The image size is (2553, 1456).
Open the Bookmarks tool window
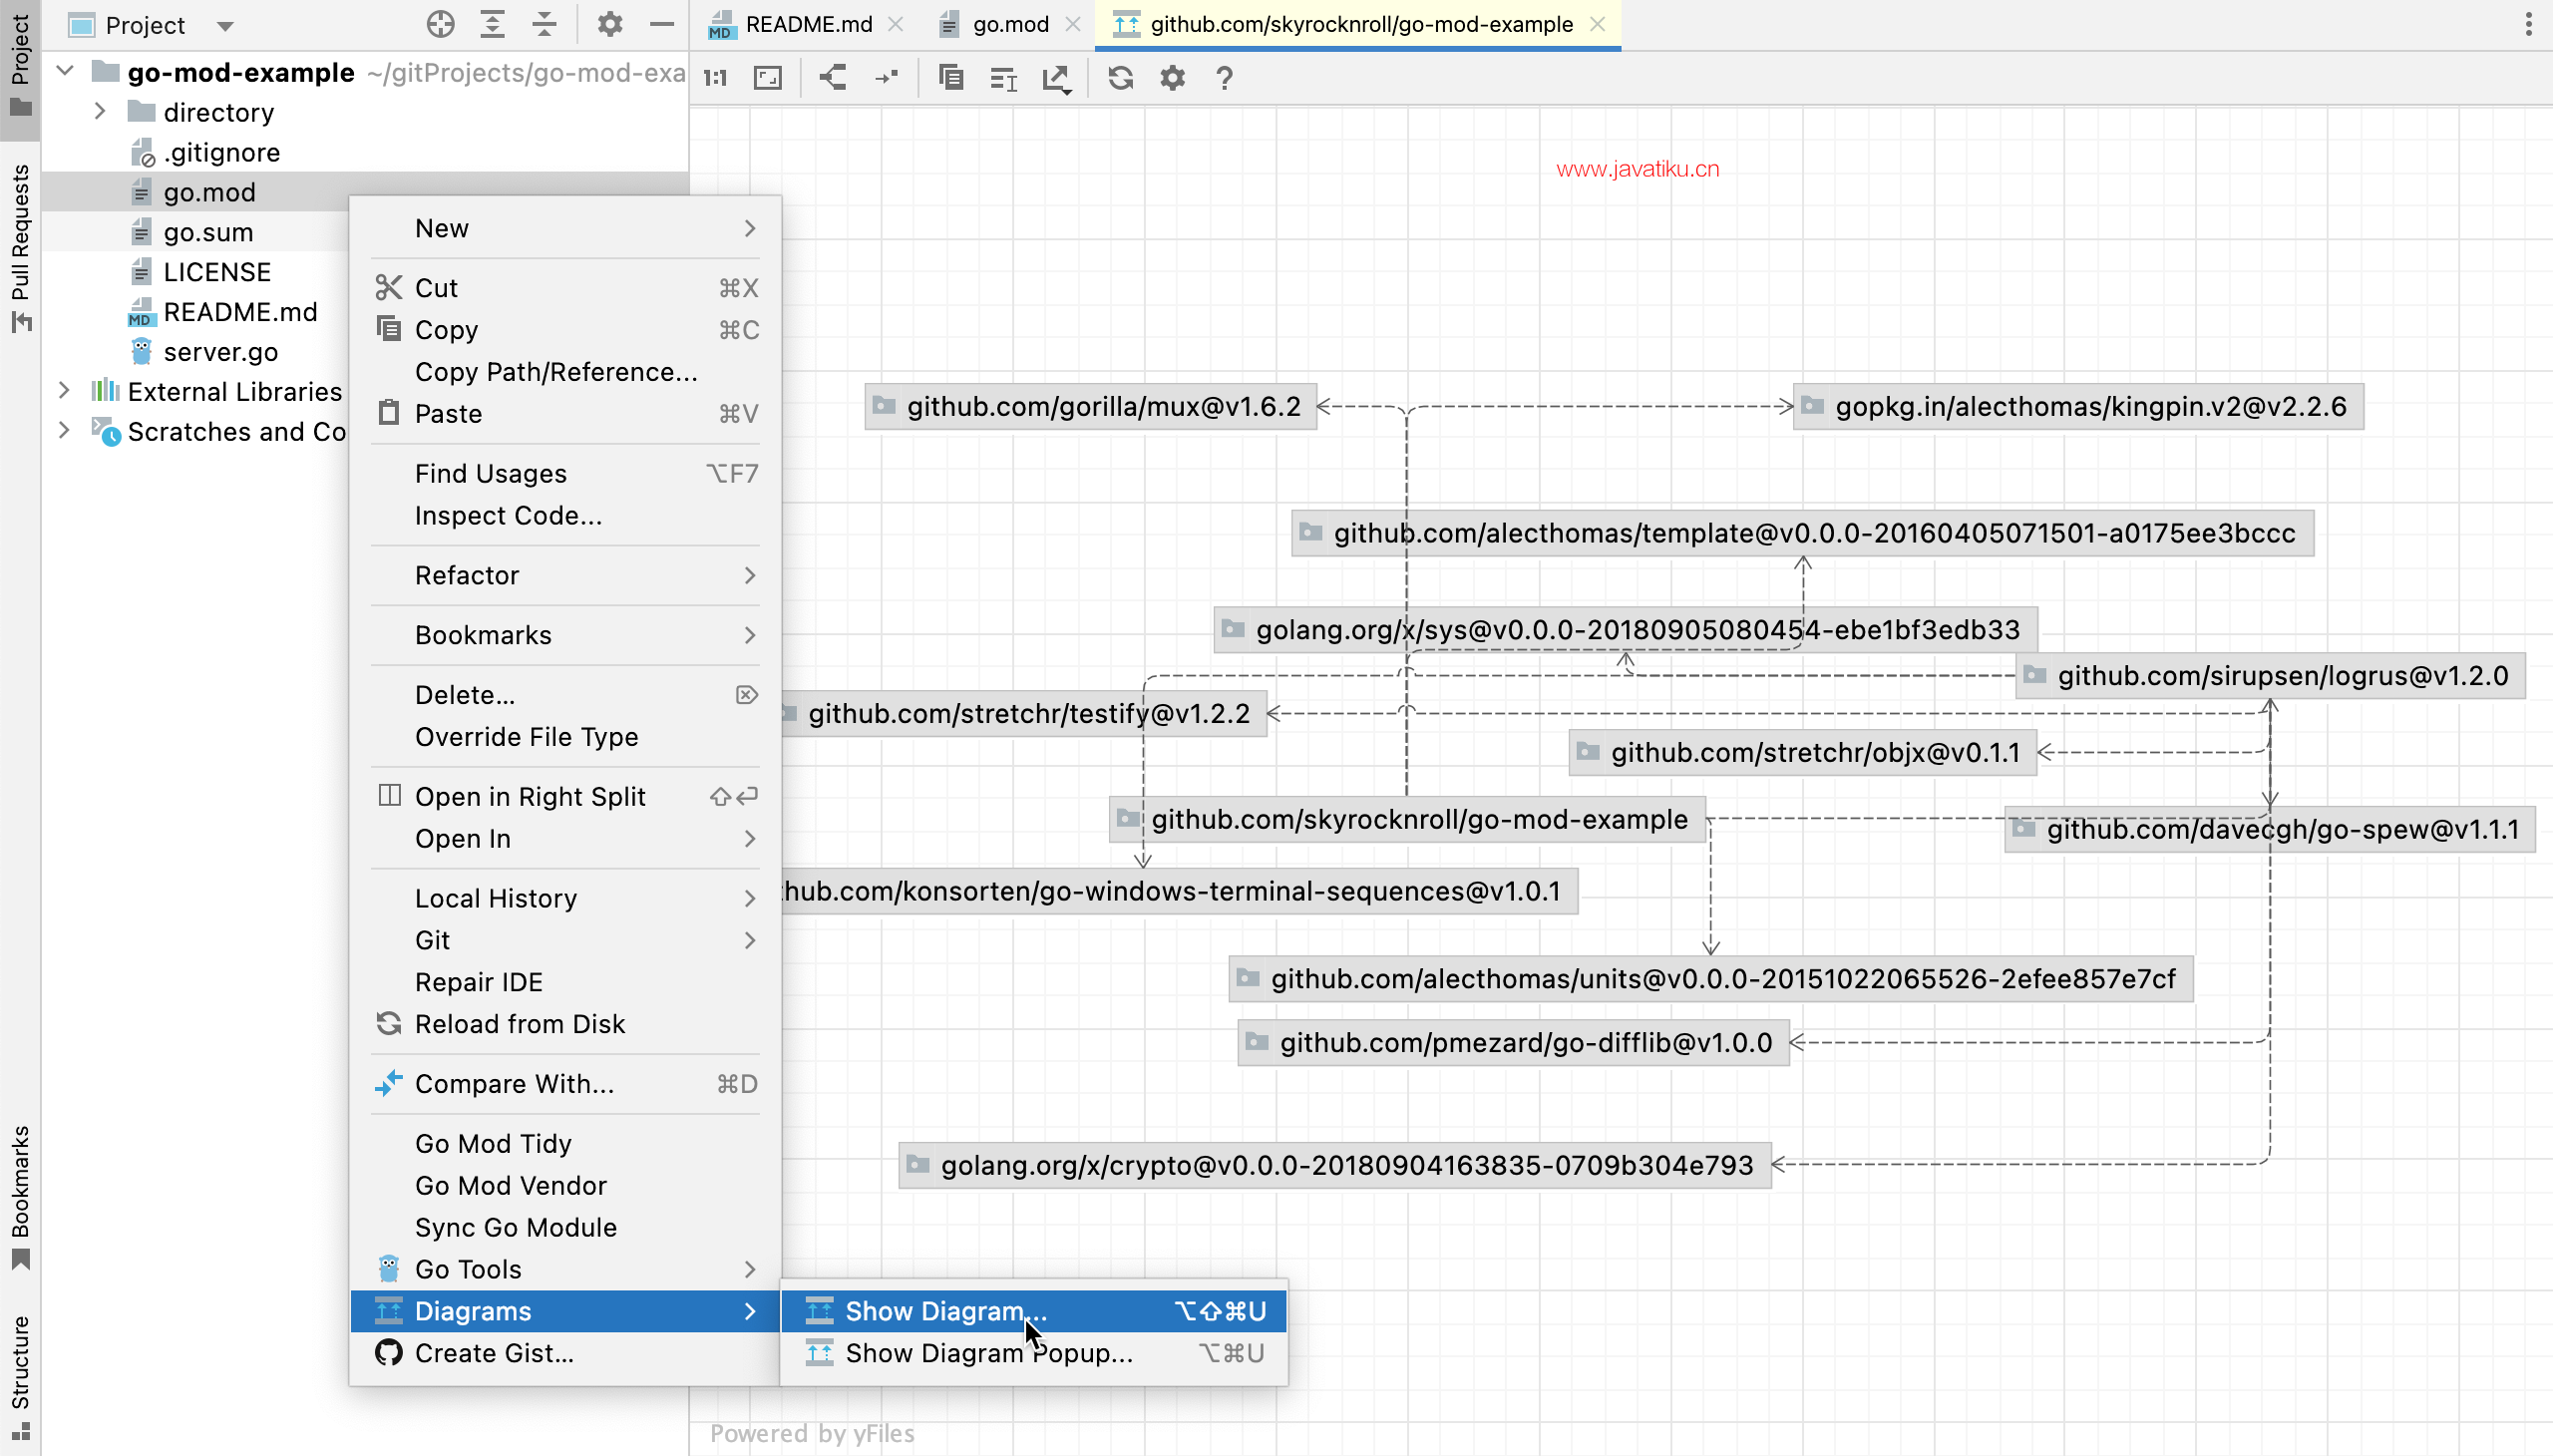coord(20,1196)
